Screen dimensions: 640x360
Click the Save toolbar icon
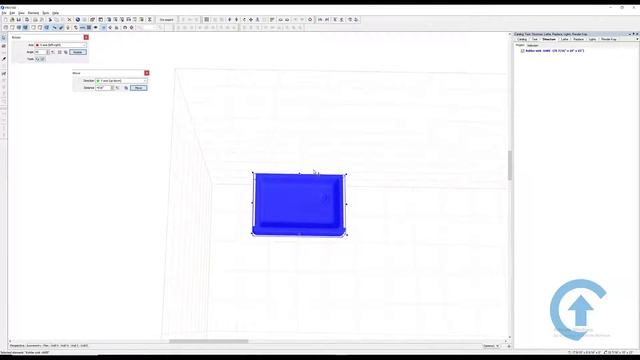coord(19,20)
